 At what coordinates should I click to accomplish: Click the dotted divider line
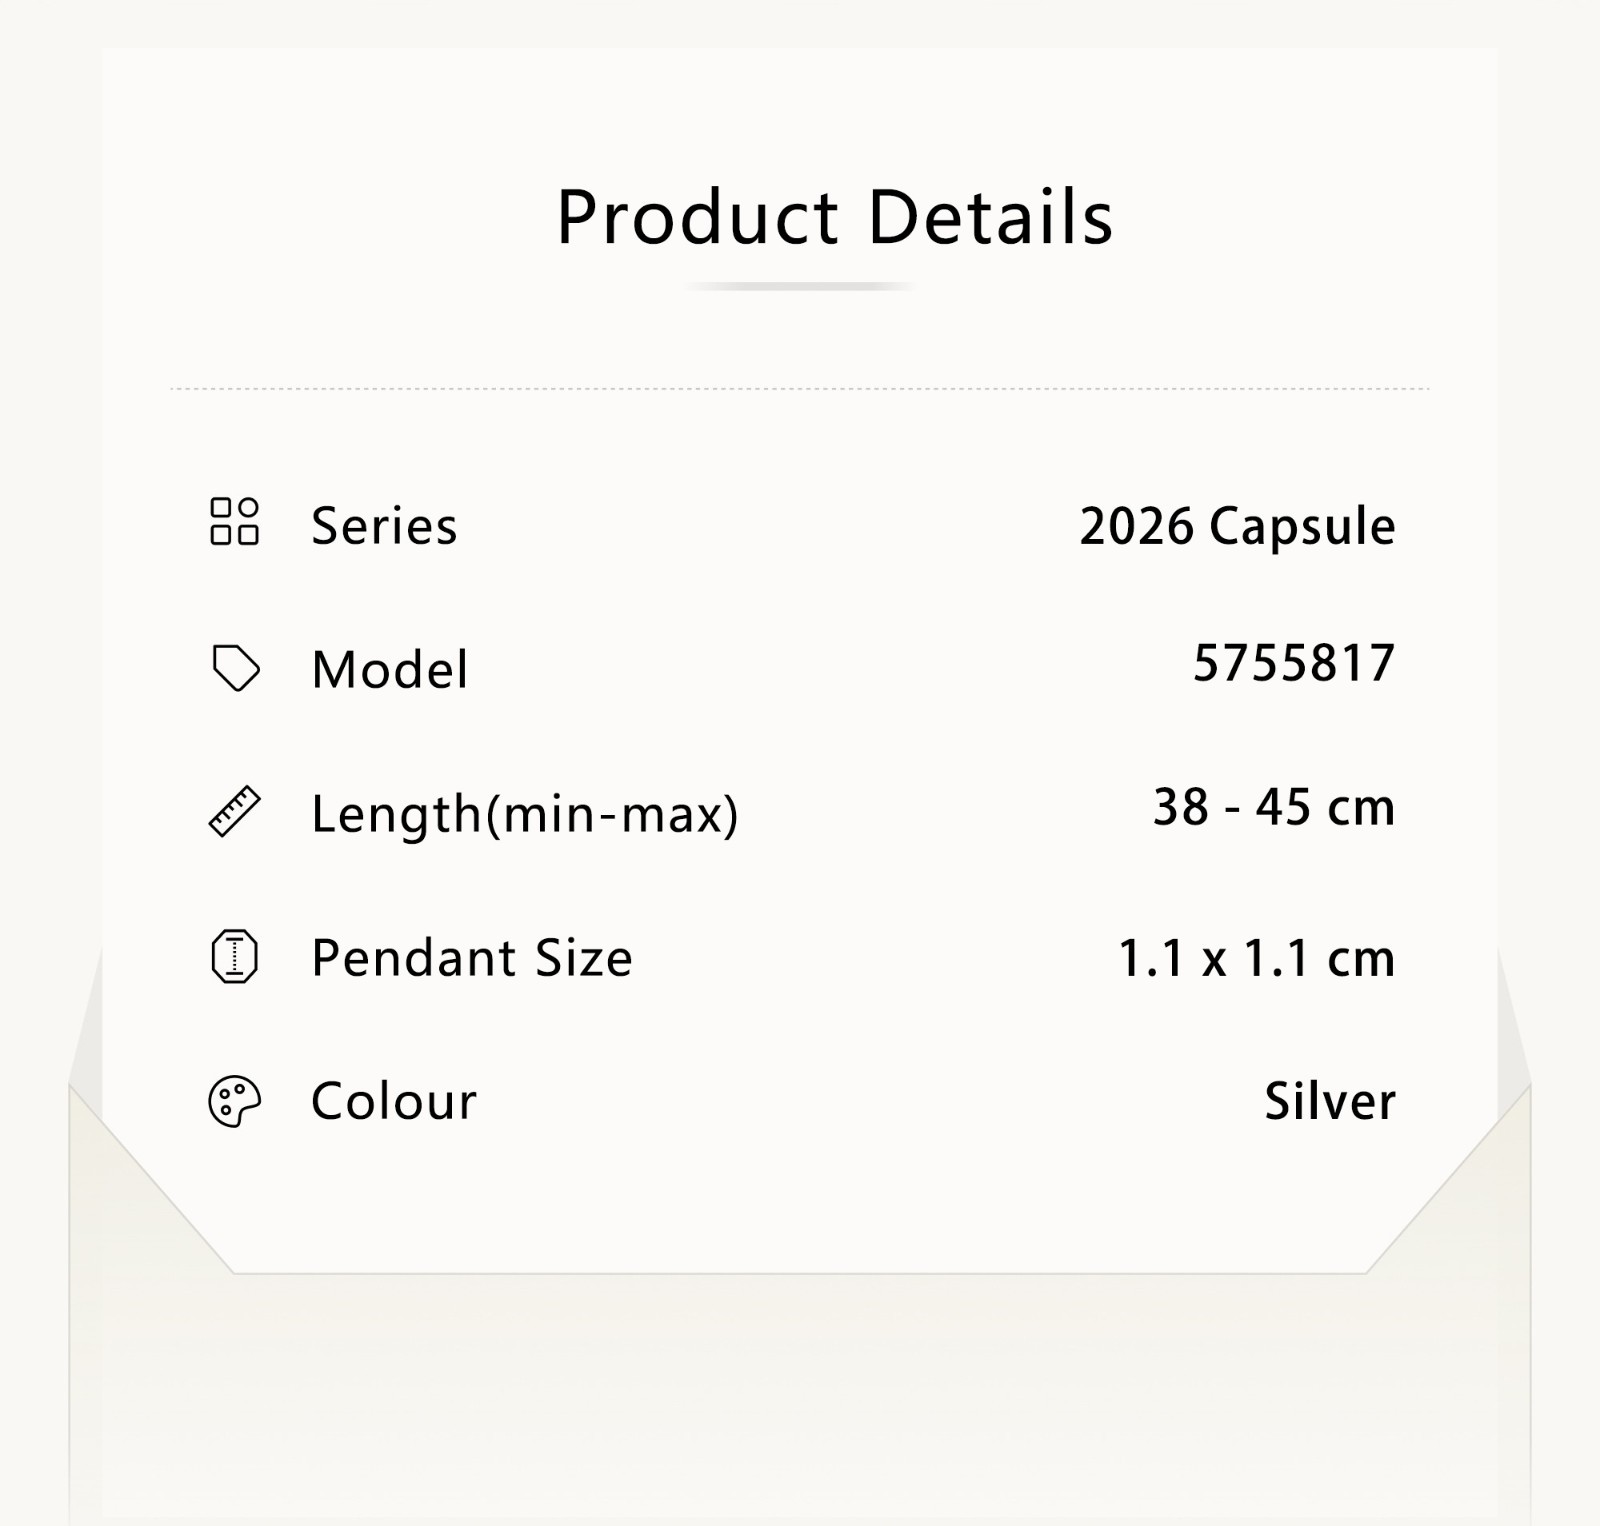[800, 388]
